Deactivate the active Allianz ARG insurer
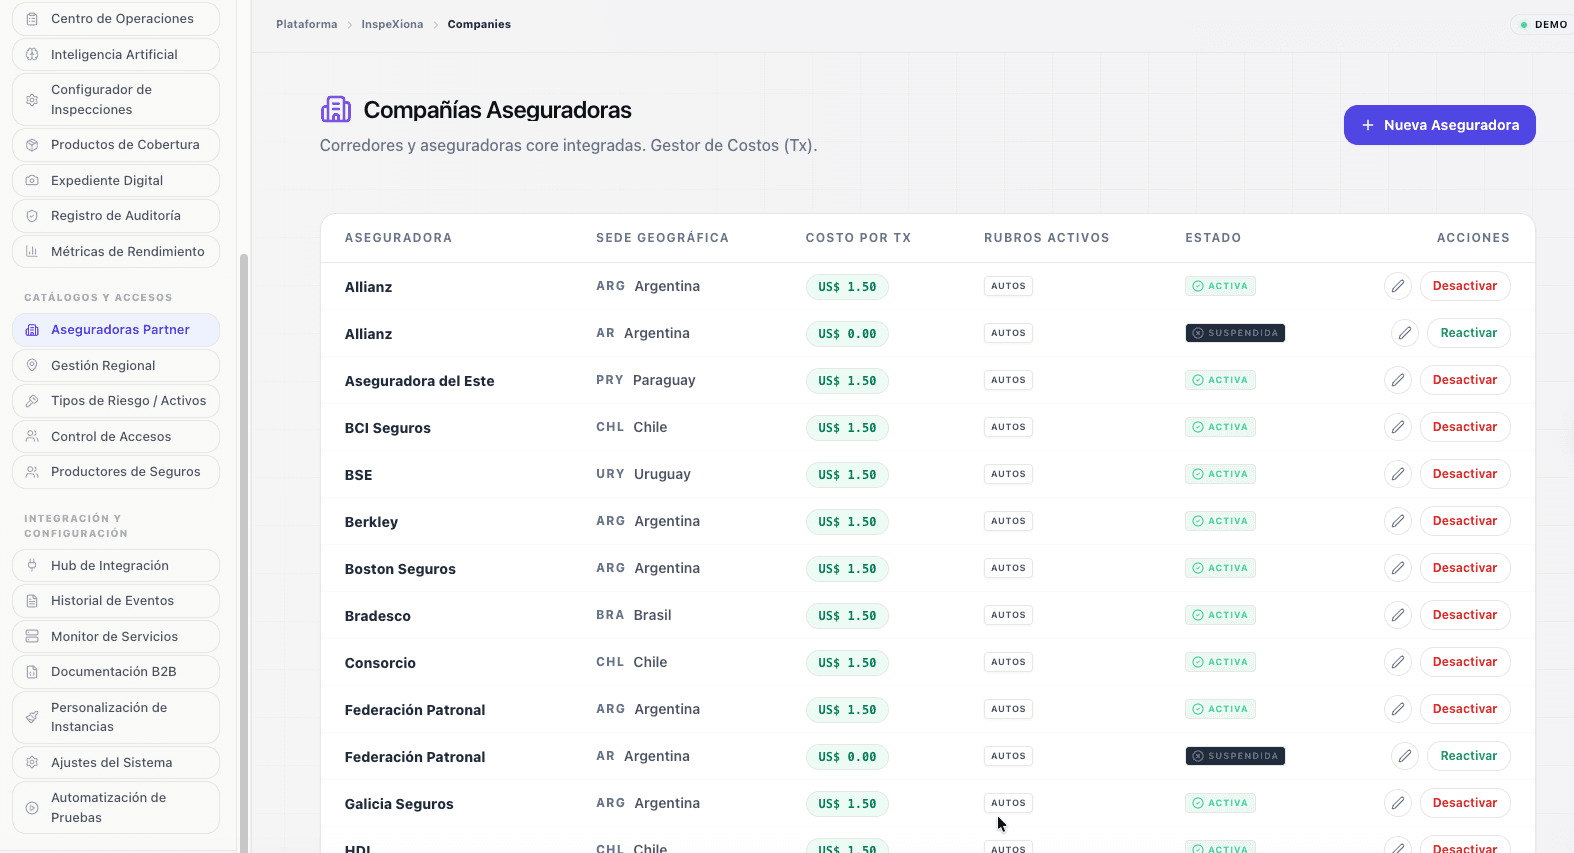 point(1465,286)
